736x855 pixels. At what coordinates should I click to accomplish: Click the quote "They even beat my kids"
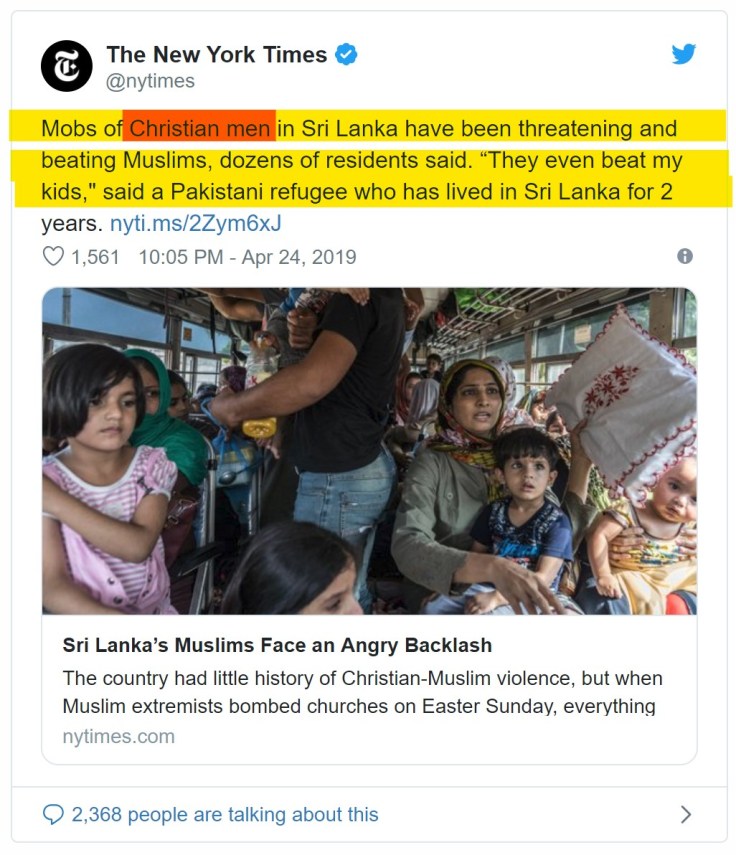coord(560,160)
